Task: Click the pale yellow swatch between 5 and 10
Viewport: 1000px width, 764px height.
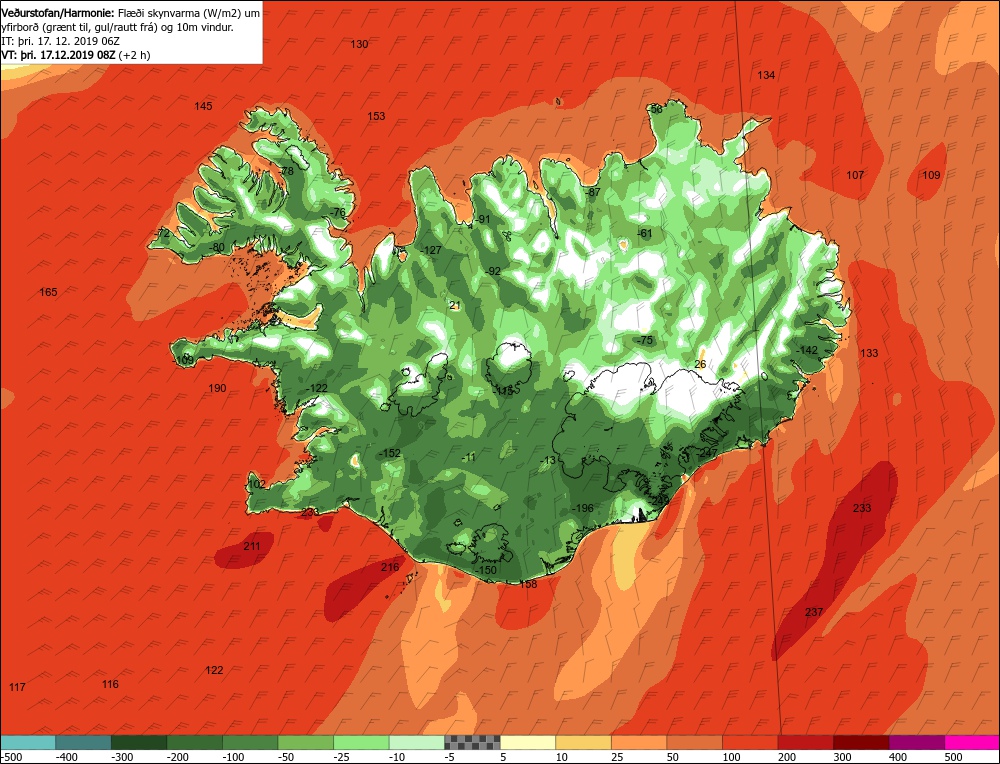Action: tap(527, 742)
